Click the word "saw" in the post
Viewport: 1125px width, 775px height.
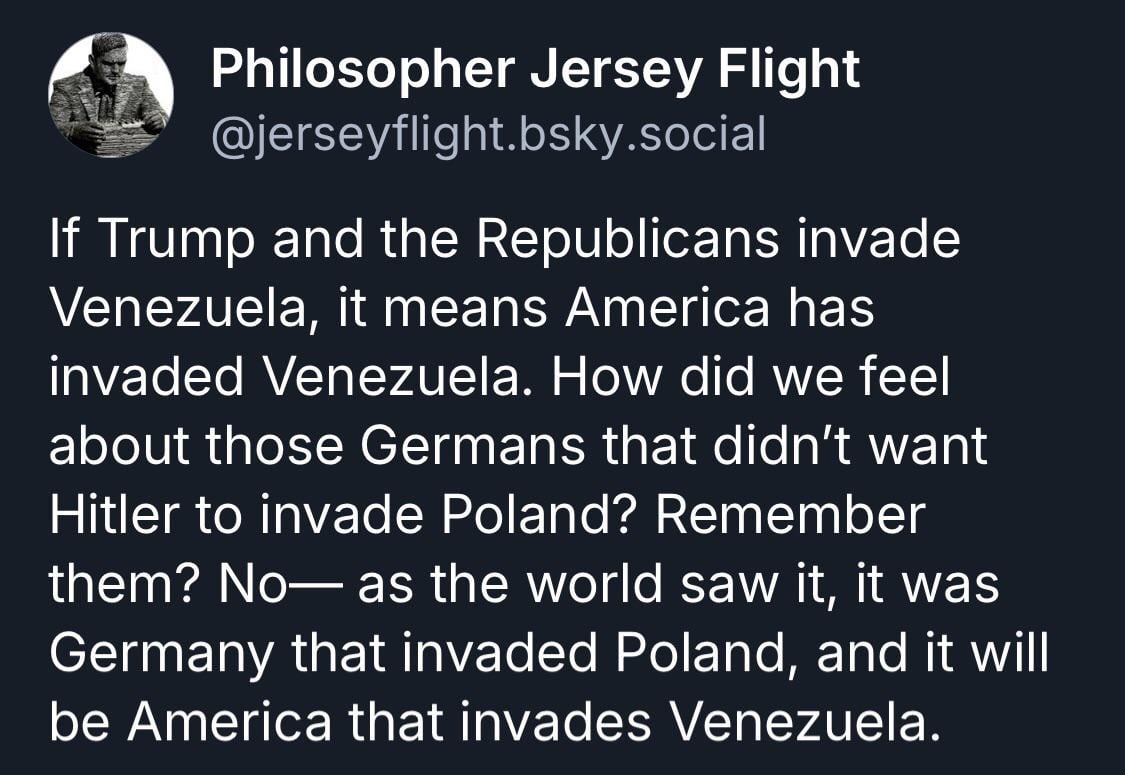click(x=714, y=584)
